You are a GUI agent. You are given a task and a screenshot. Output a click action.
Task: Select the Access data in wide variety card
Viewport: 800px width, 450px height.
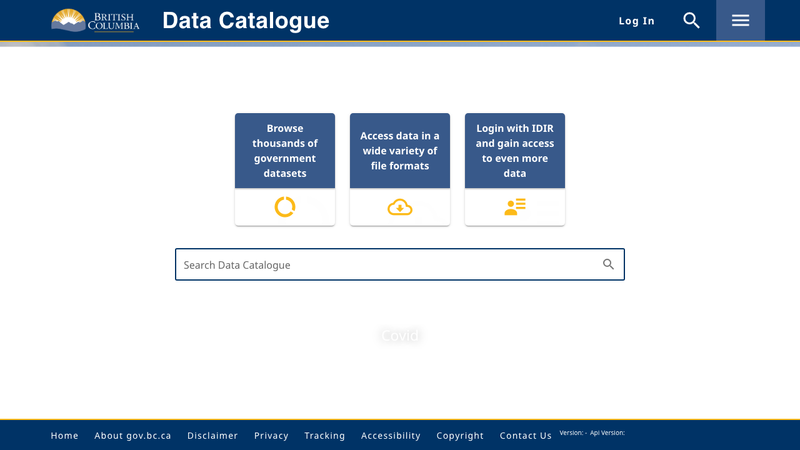point(400,169)
